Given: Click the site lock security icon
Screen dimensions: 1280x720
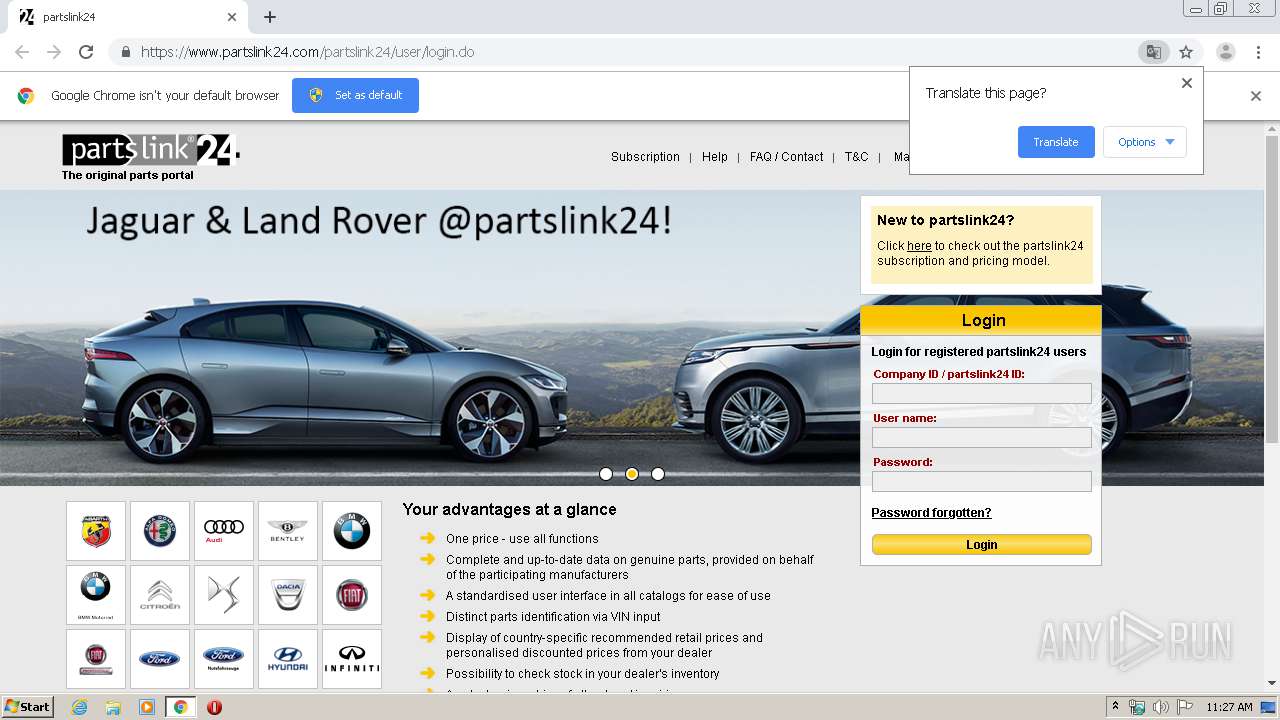Looking at the screenshot, I should [125, 52].
